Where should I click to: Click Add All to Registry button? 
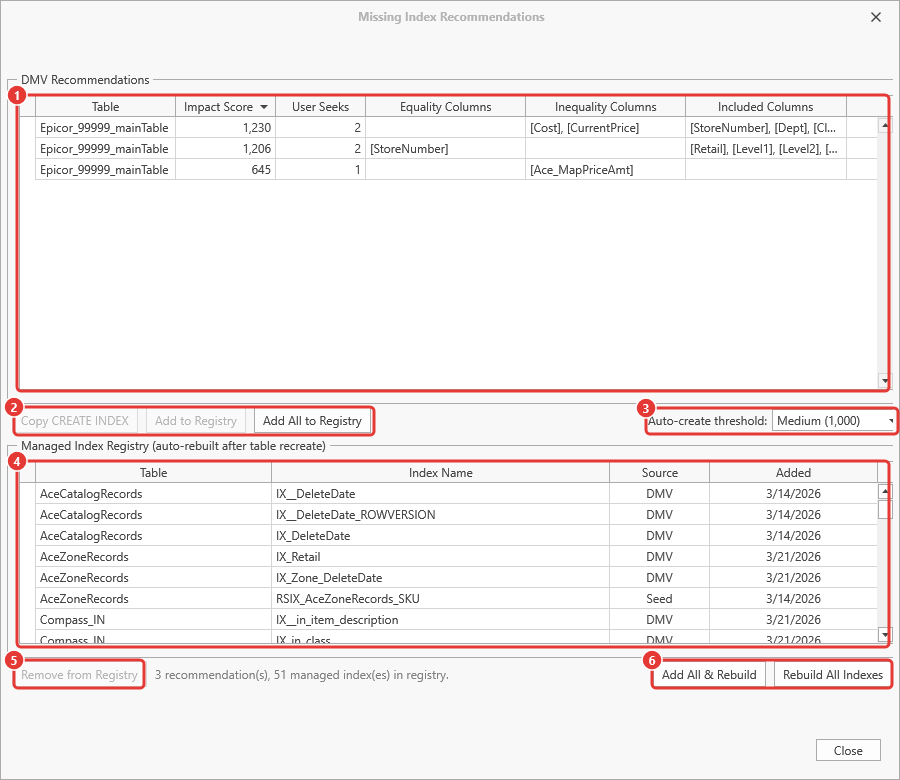(312, 421)
